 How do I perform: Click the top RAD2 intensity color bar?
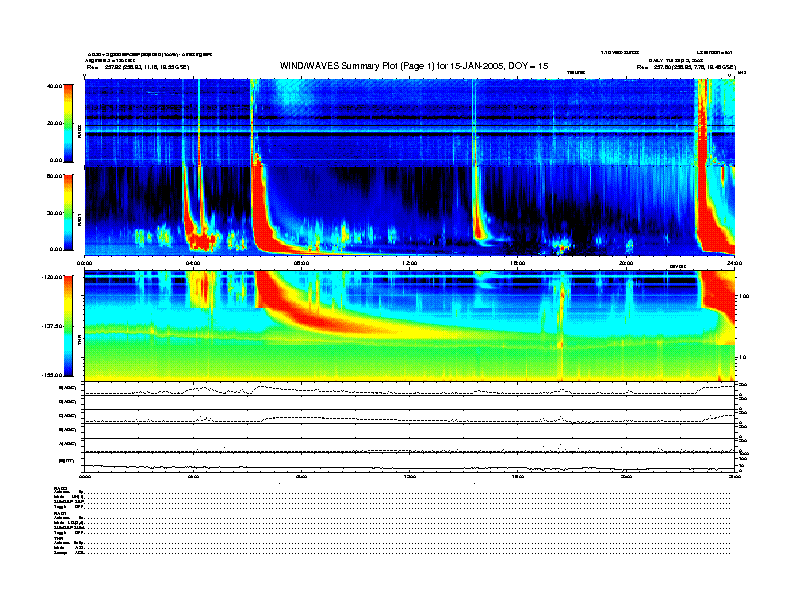click(x=68, y=123)
